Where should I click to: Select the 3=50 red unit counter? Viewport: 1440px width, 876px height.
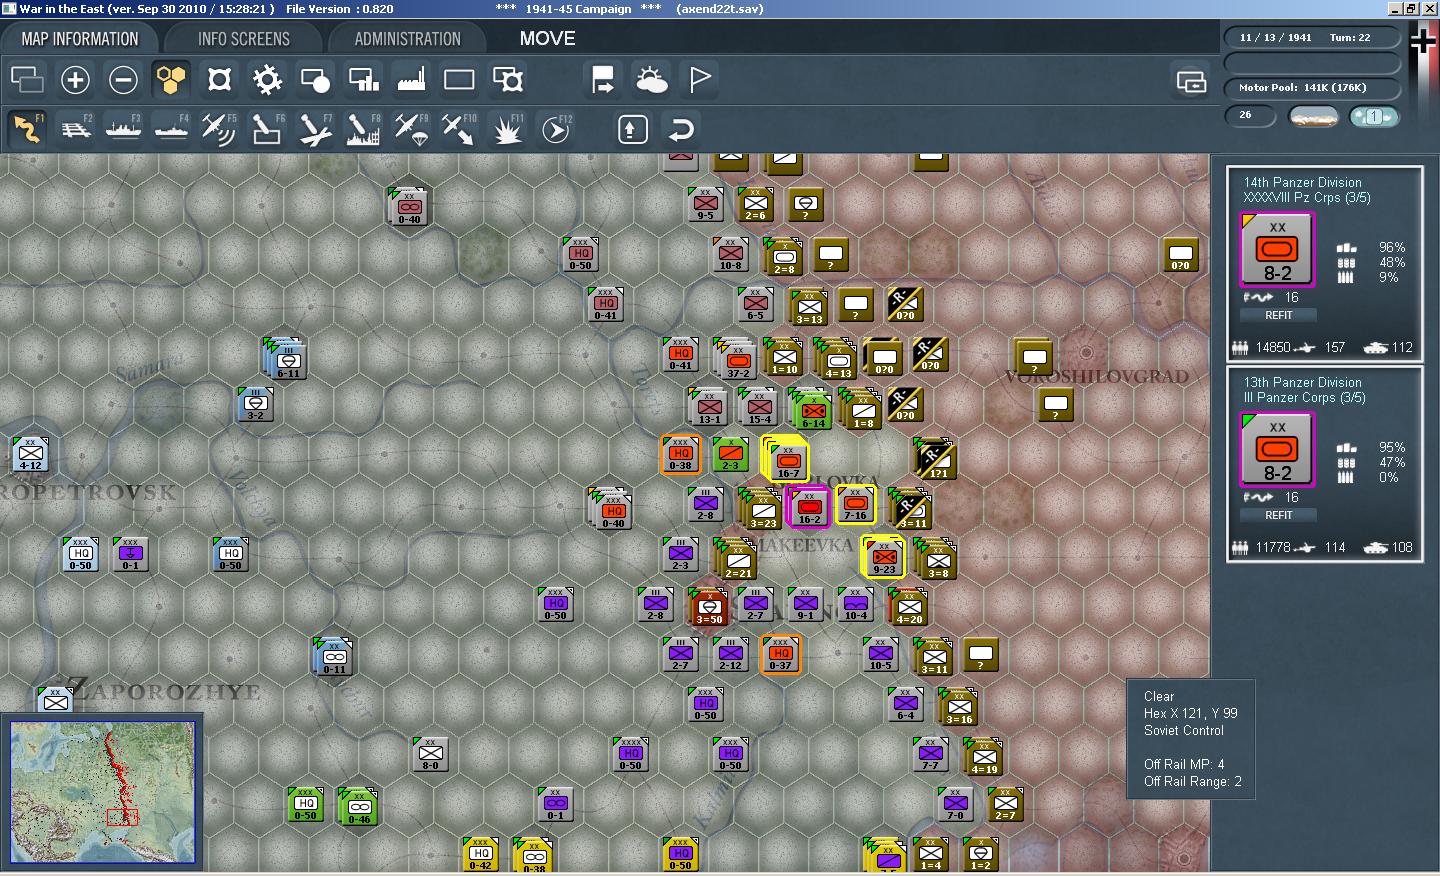[x=709, y=607]
